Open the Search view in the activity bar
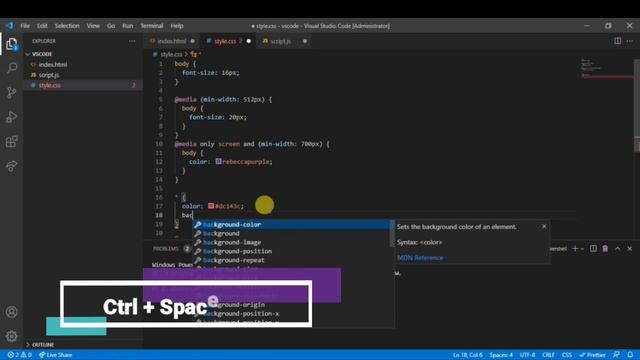640x360 pixels. (x=12, y=68)
